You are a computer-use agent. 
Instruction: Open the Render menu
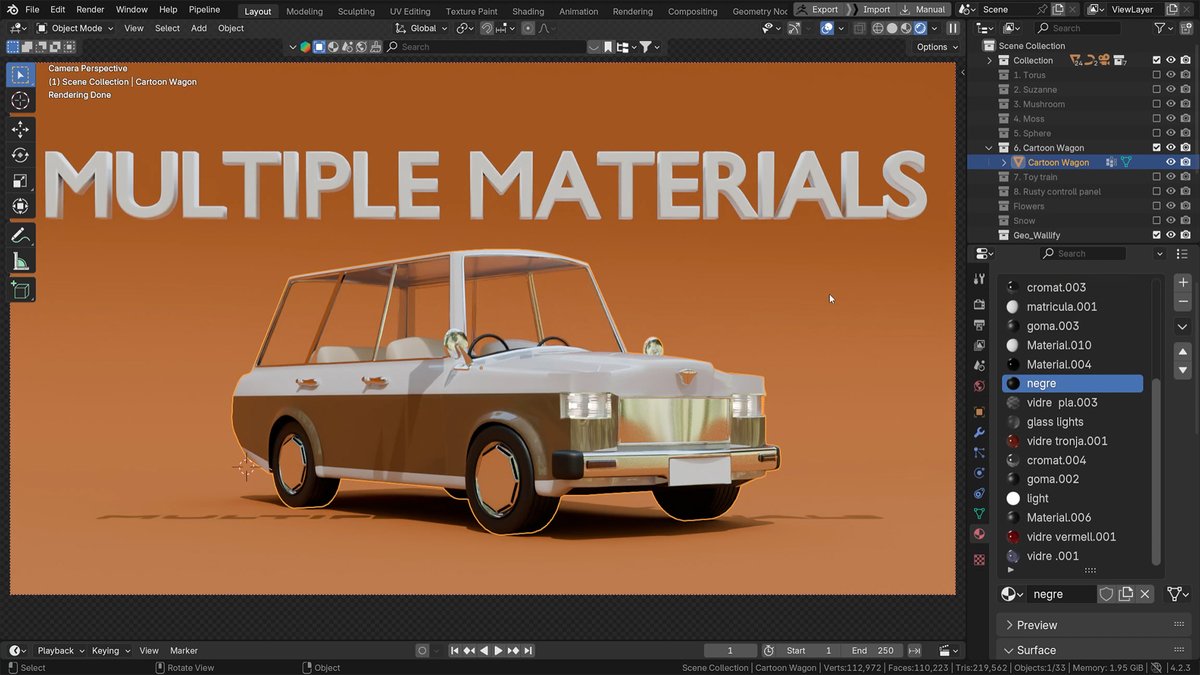point(90,9)
